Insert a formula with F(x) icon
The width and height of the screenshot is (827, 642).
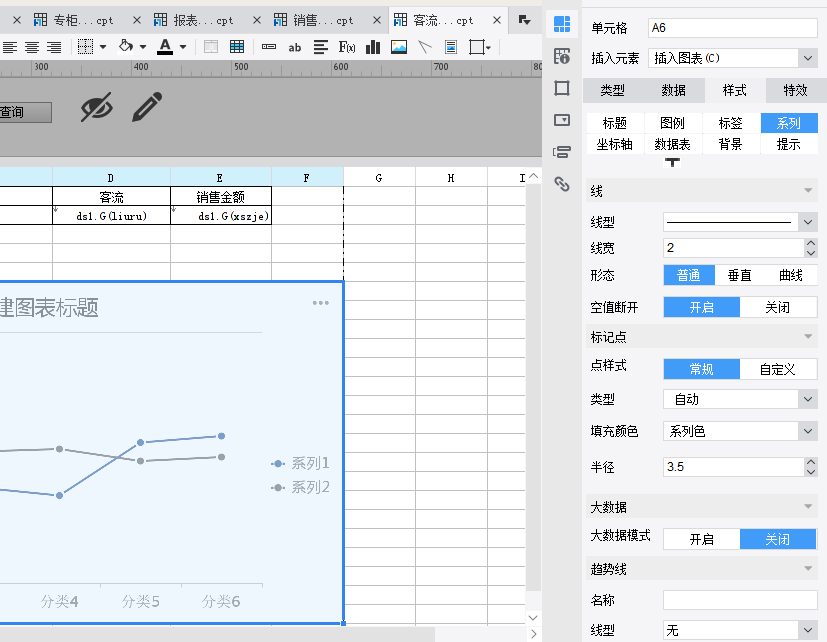(x=347, y=47)
